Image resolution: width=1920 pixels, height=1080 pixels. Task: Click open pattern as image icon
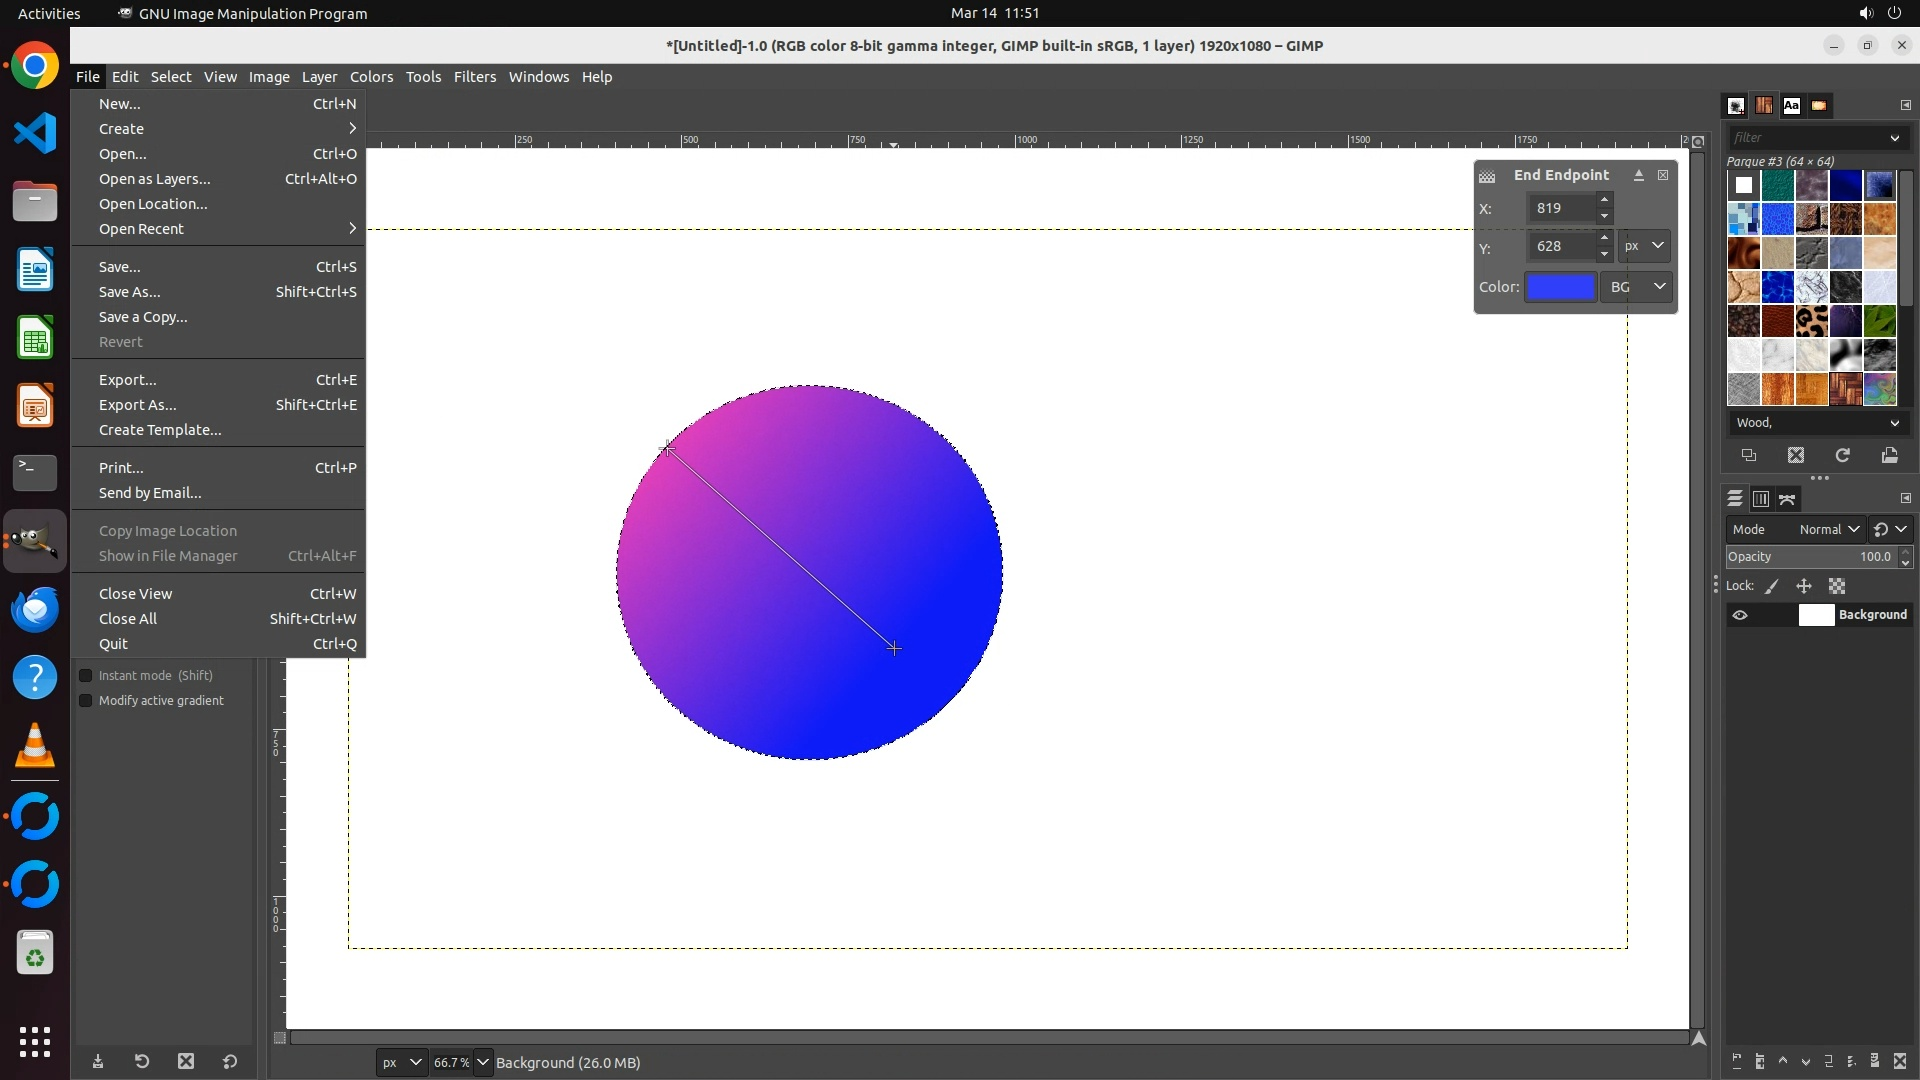[1889, 455]
